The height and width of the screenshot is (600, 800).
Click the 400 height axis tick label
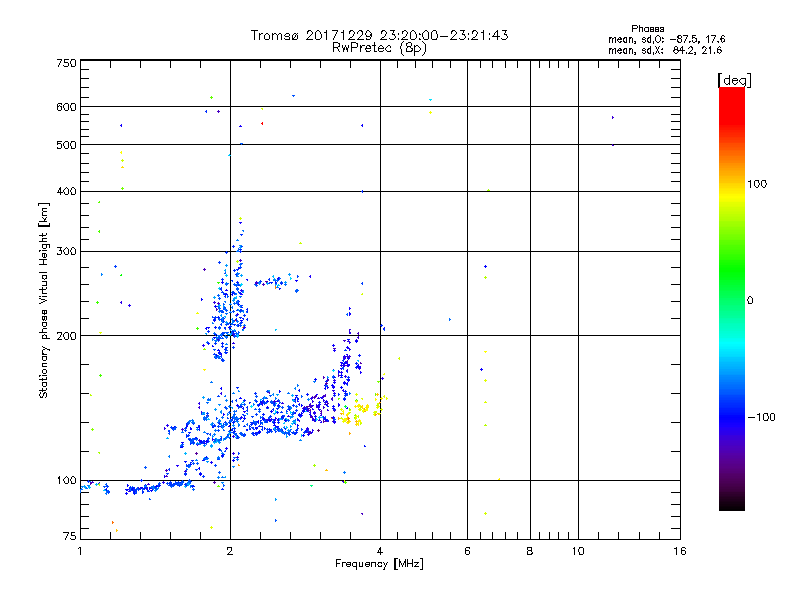click(66, 191)
